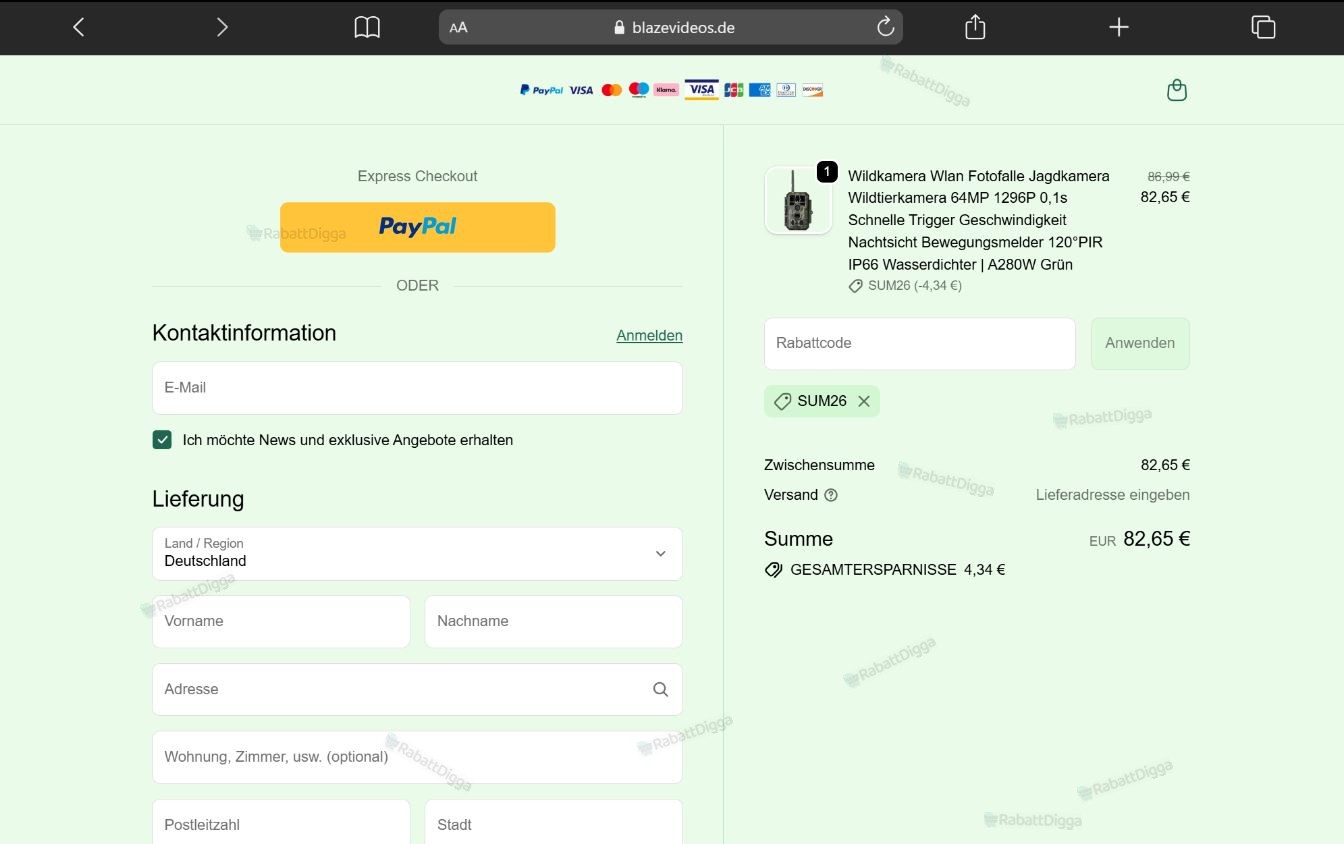Open the Safari share sheet icon
This screenshot has height=844, width=1344.
point(975,27)
